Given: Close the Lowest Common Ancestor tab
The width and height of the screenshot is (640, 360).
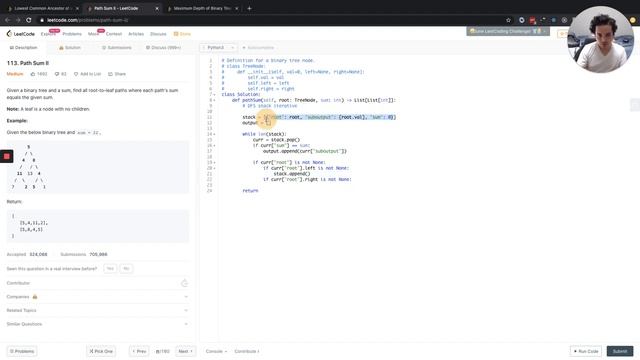Looking at the screenshot, I should click(77, 8).
